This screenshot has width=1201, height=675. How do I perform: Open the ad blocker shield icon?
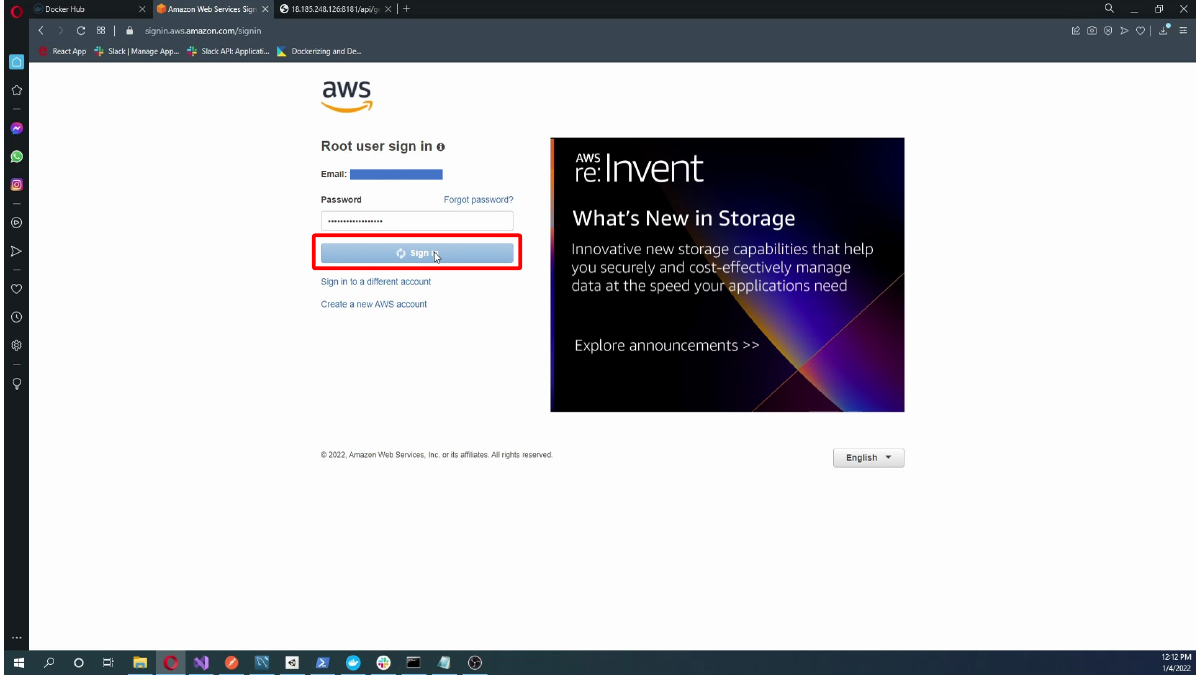[1108, 30]
